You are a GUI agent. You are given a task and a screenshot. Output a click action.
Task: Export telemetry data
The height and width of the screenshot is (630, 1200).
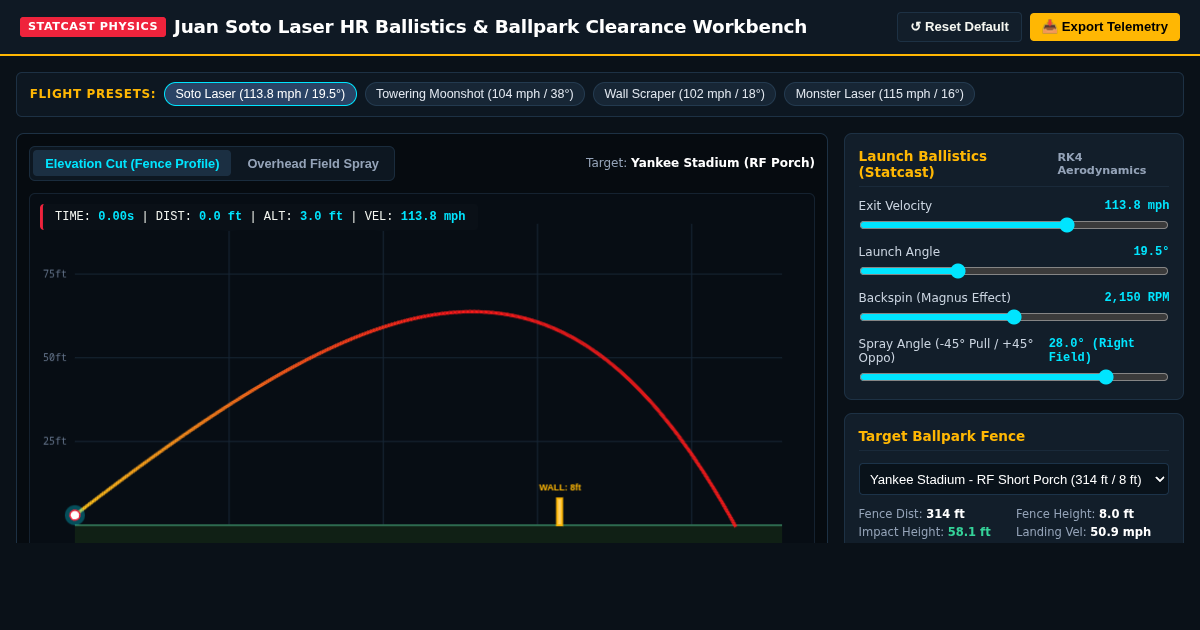[x=1105, y=27]
